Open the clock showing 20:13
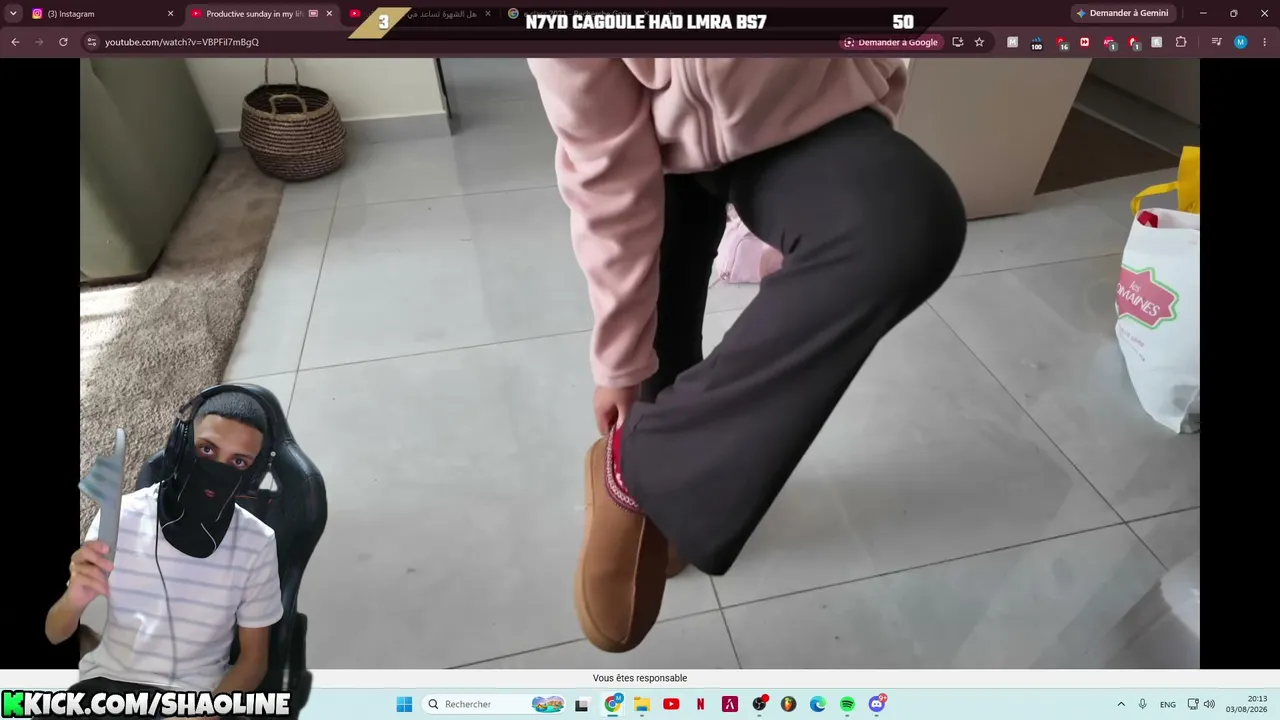 1258,704
